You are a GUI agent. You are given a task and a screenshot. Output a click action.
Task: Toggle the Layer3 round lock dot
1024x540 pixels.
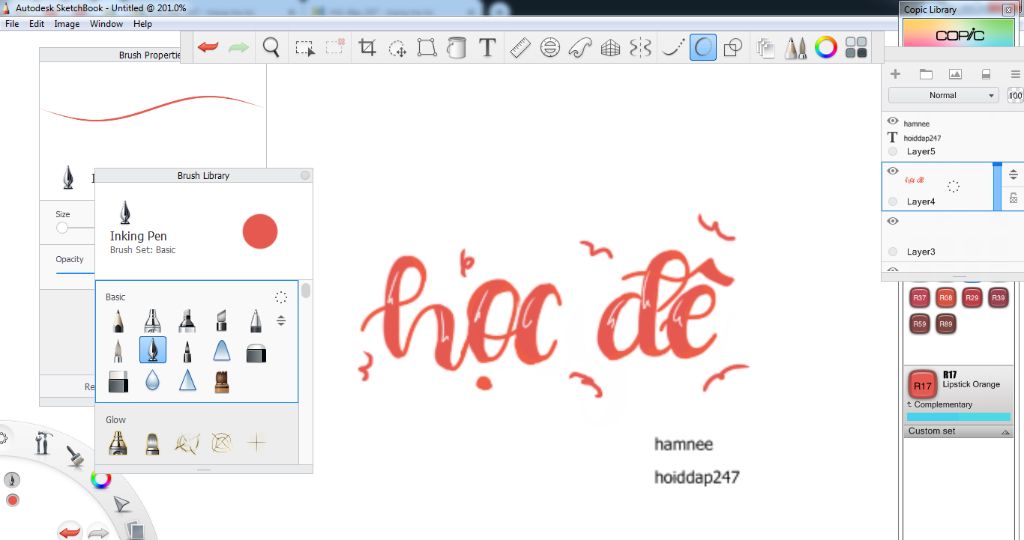coord(893,251)
